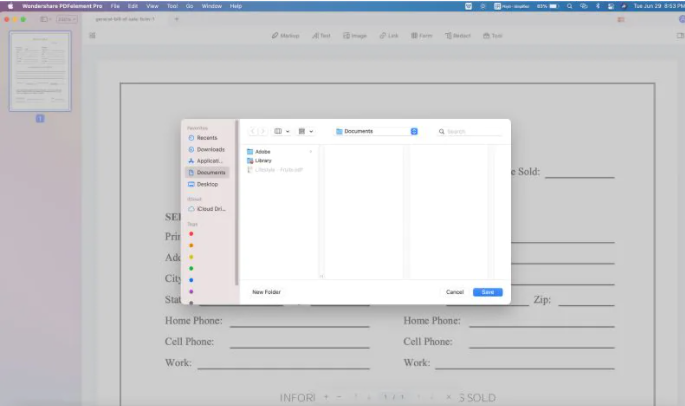Select the yellow tag dot
Viewport: 685px width, 406px height.
coord(191,257)
